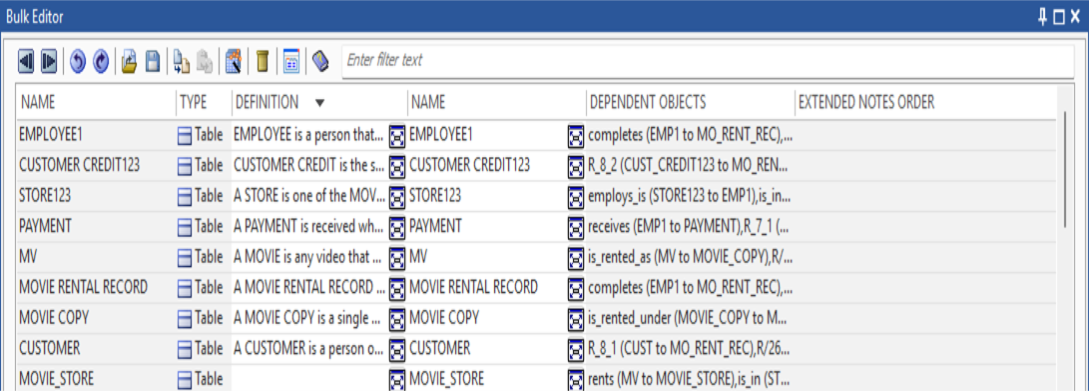Focus the 'Enter filter text' field
The image size is (1089, 391).
tap(708, 61)
